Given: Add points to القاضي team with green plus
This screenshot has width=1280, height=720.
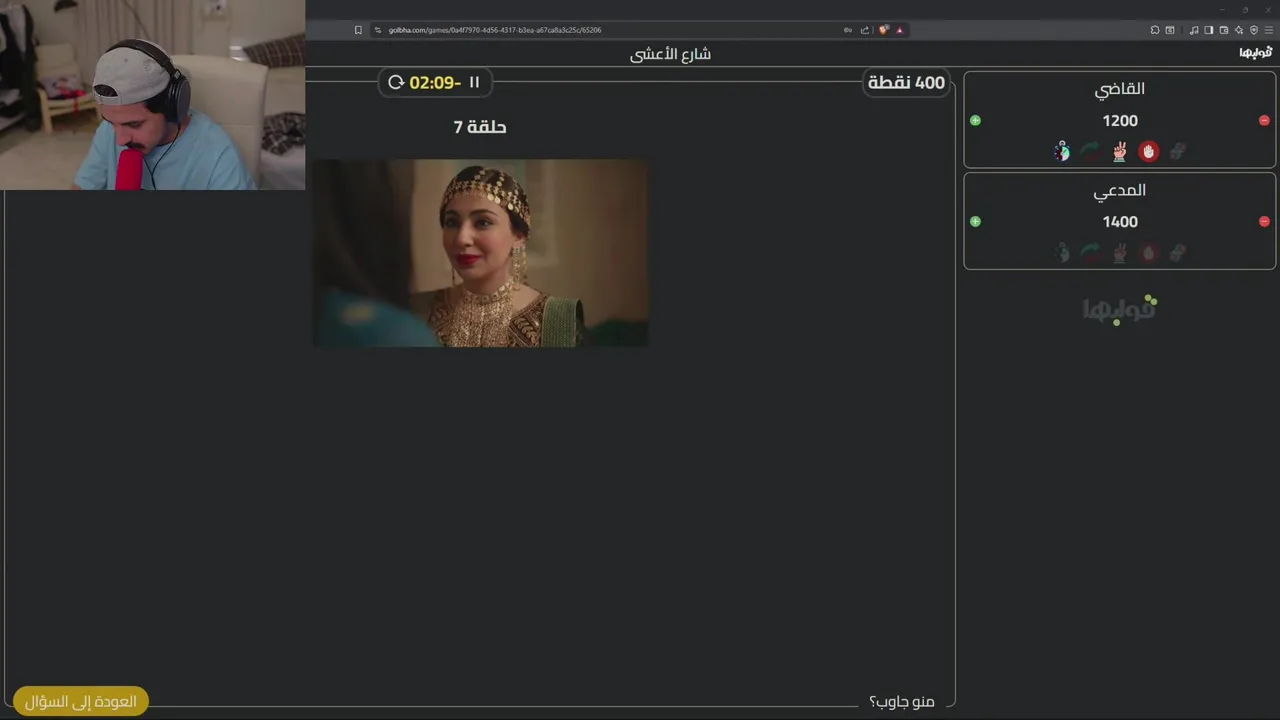Looking at the screenshot, I should pos(975,121).
